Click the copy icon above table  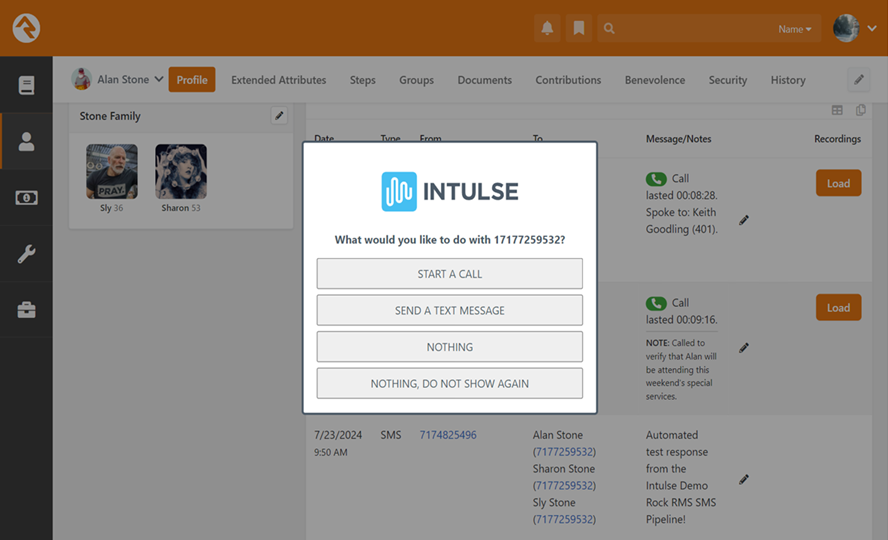point(861,110)
